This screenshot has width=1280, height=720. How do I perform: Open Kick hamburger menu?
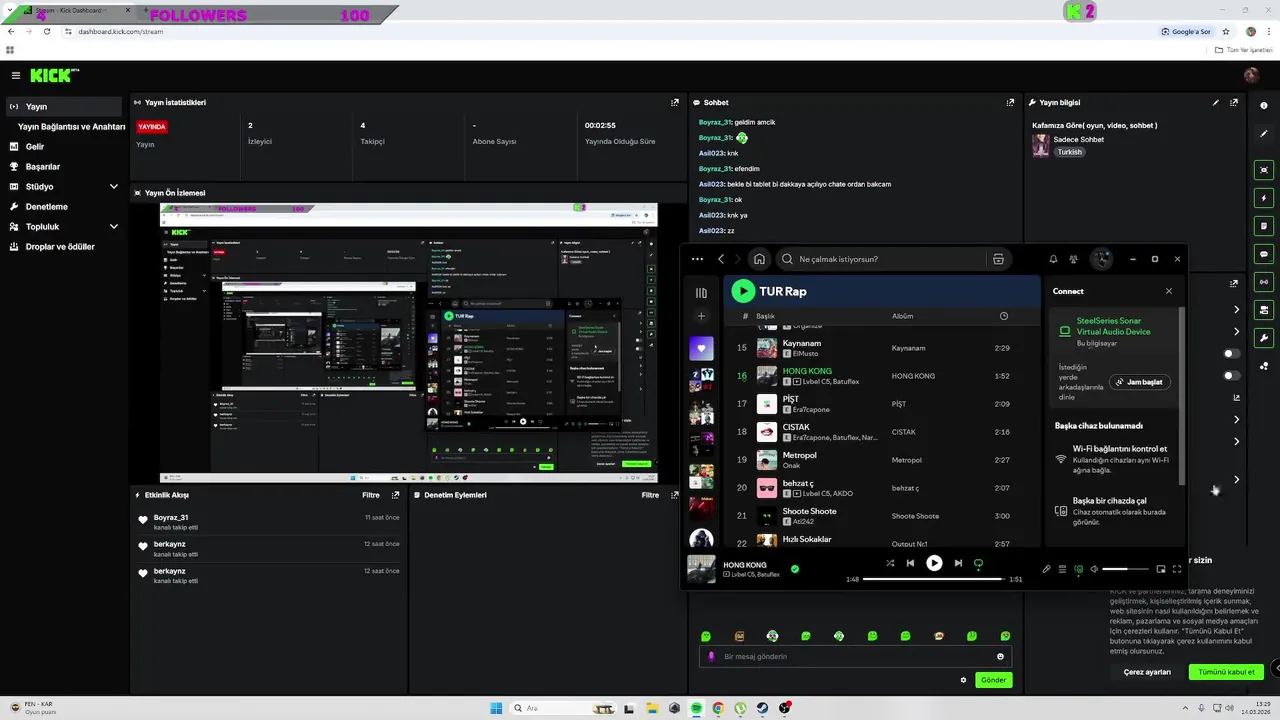tap(15, 75)
